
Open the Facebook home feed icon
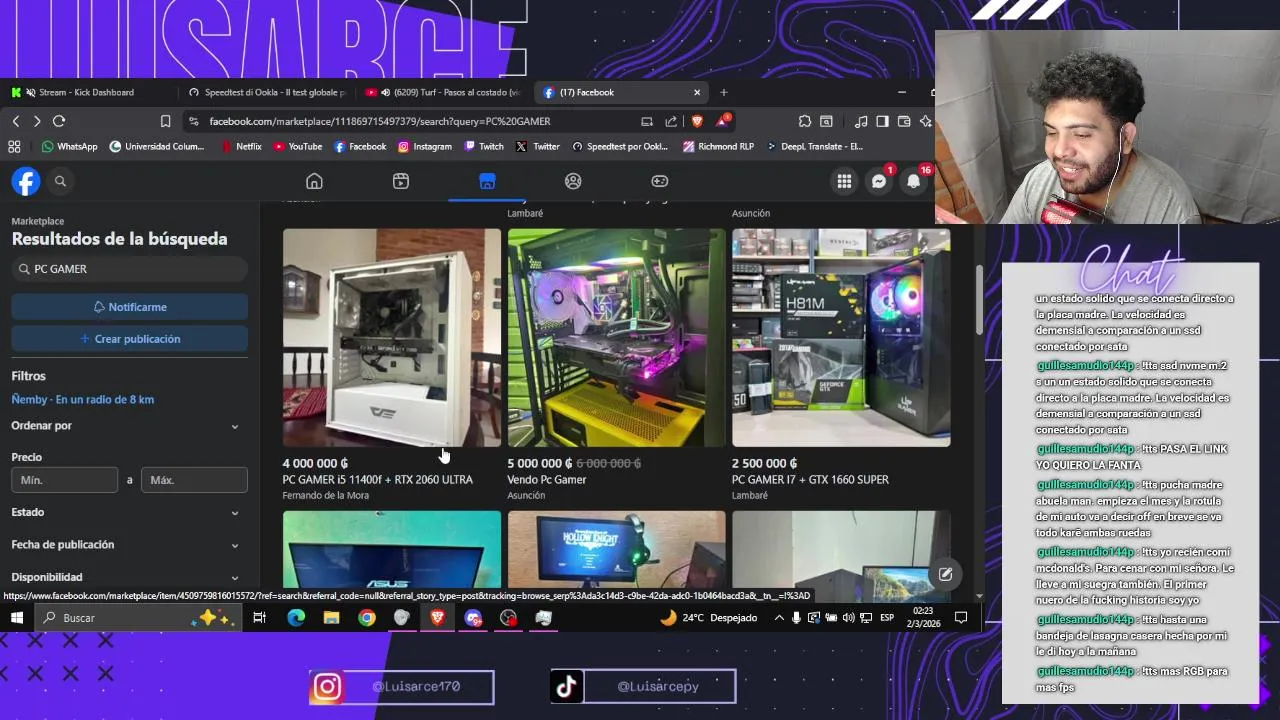point(314,181)
